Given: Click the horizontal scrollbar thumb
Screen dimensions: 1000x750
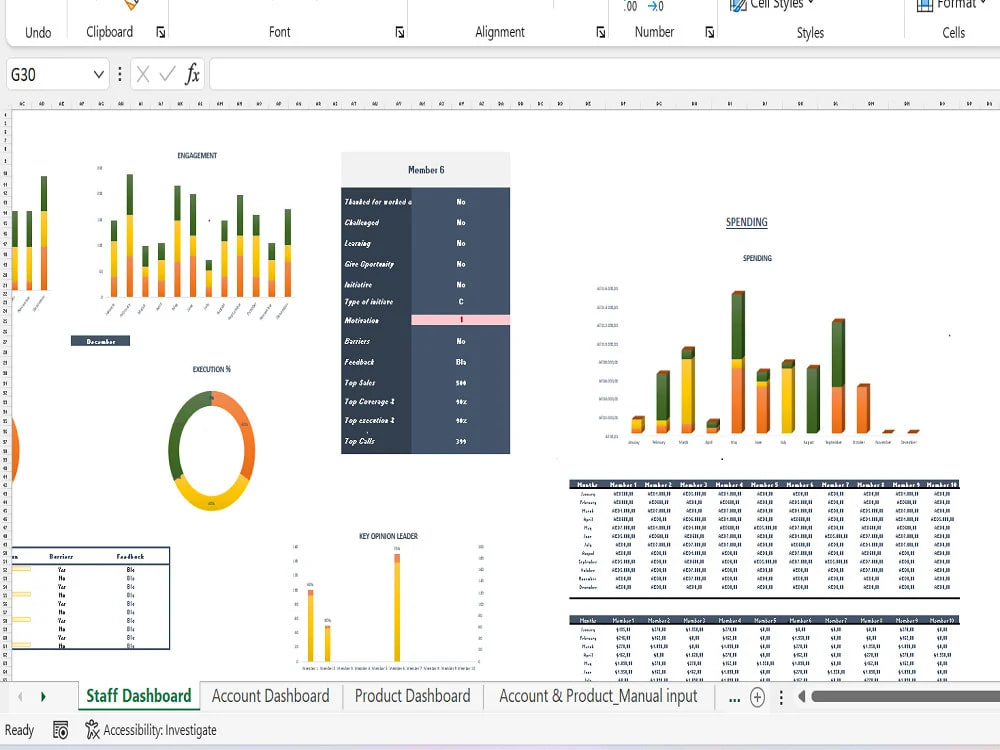Looking at the screenshot, I should click(x=906, y=696).
